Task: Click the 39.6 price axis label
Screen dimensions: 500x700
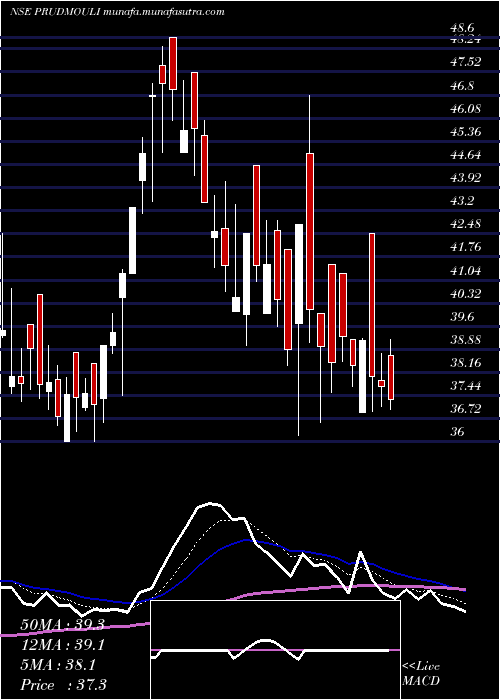Action: tap(462, 317)
